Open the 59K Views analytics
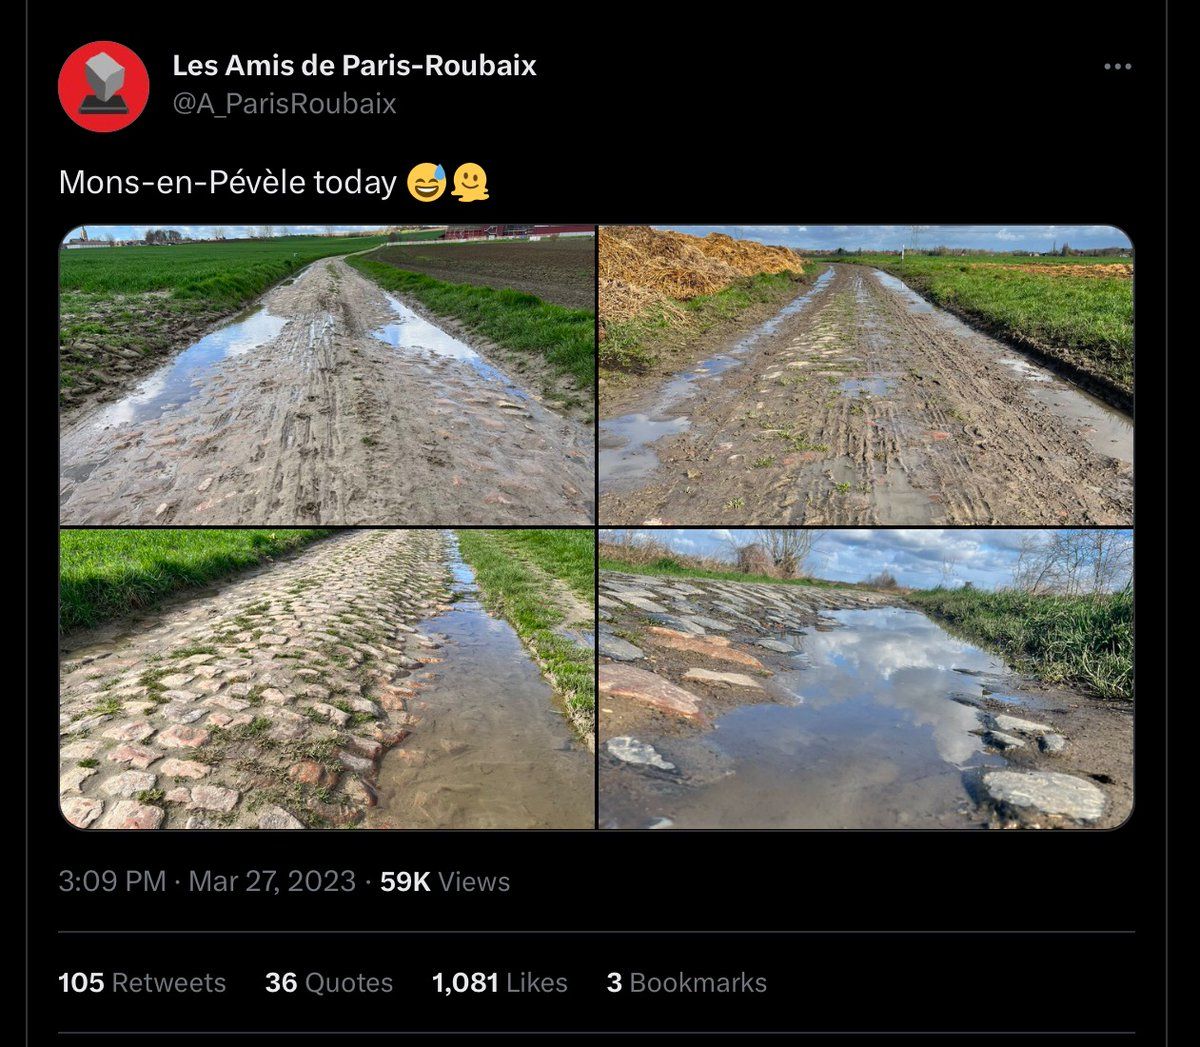Screen dimensions: 1200x1047 [x=445, y=881]
